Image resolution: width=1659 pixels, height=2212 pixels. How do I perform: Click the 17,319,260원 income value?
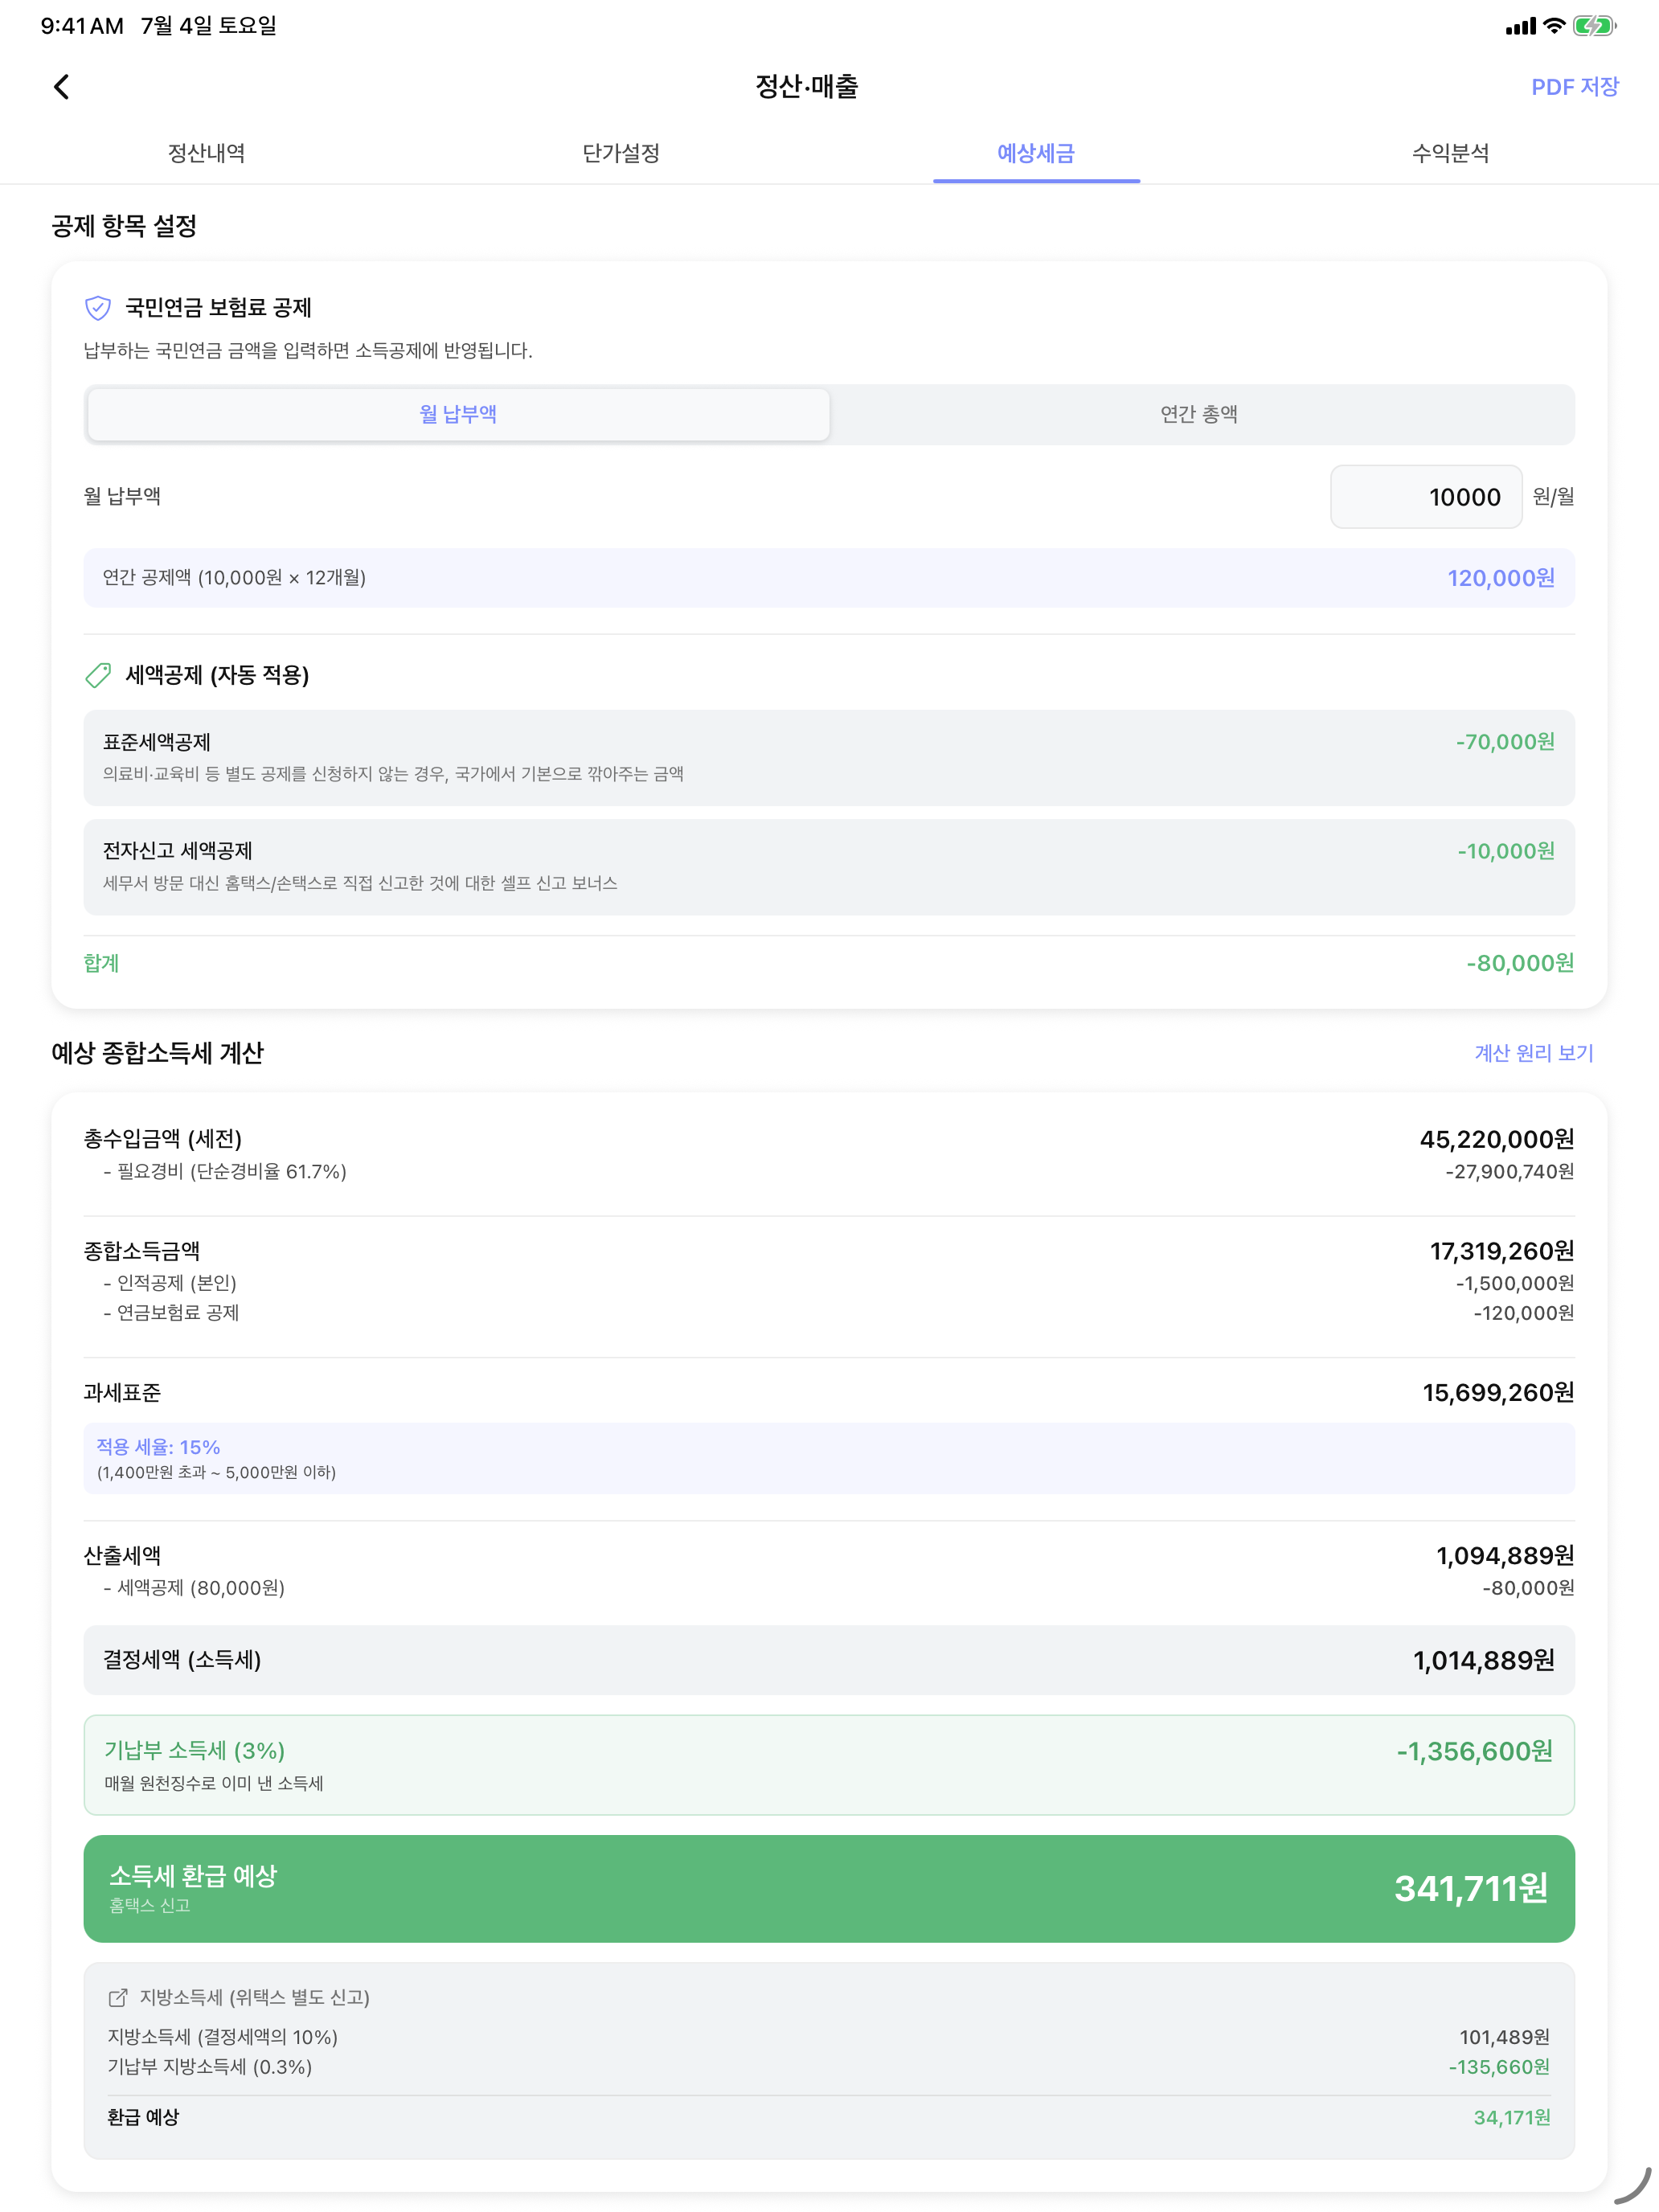pos(1502,1251)
